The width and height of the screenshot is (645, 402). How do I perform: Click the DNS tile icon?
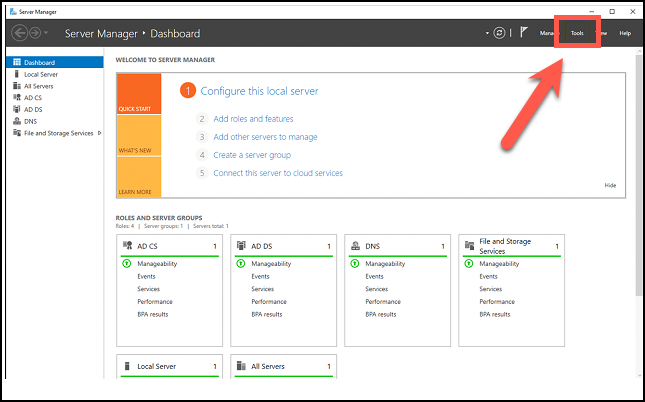coord(355,246)
